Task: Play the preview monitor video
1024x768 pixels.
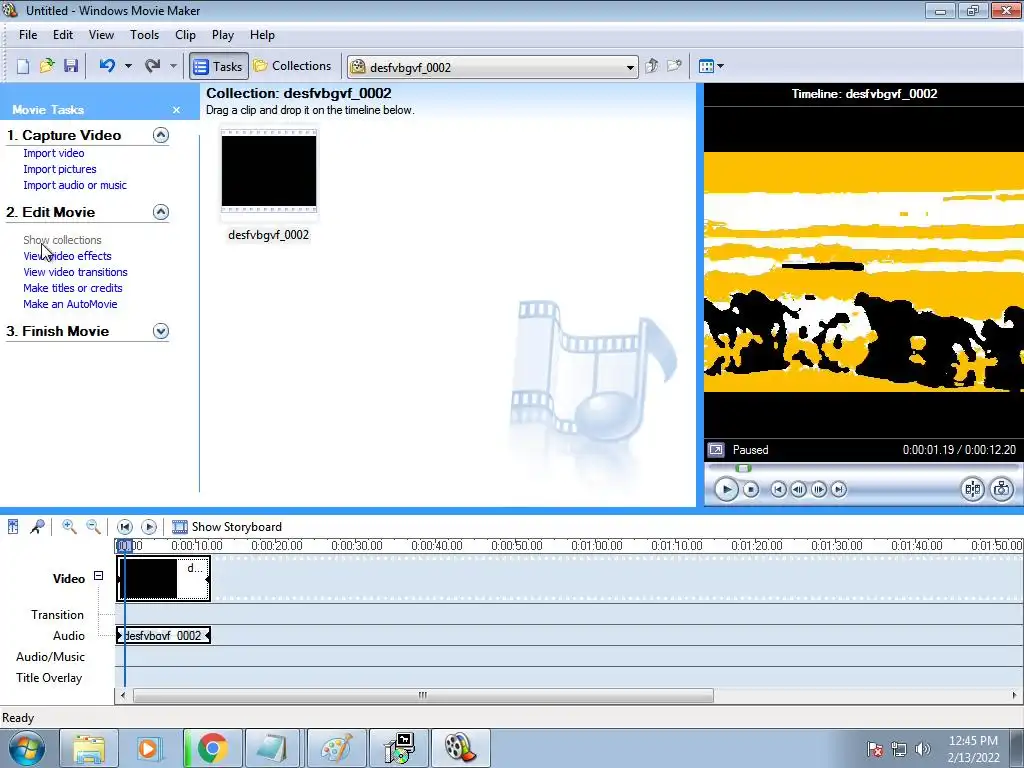Action: (726, 489)
